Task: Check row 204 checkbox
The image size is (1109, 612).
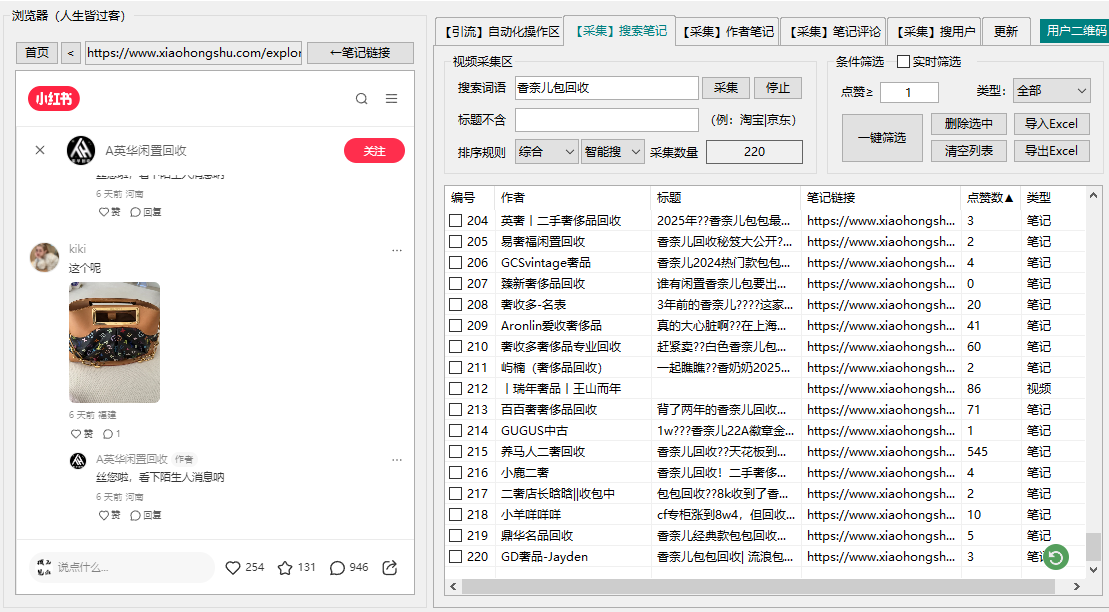Action: tap(455, 221)
